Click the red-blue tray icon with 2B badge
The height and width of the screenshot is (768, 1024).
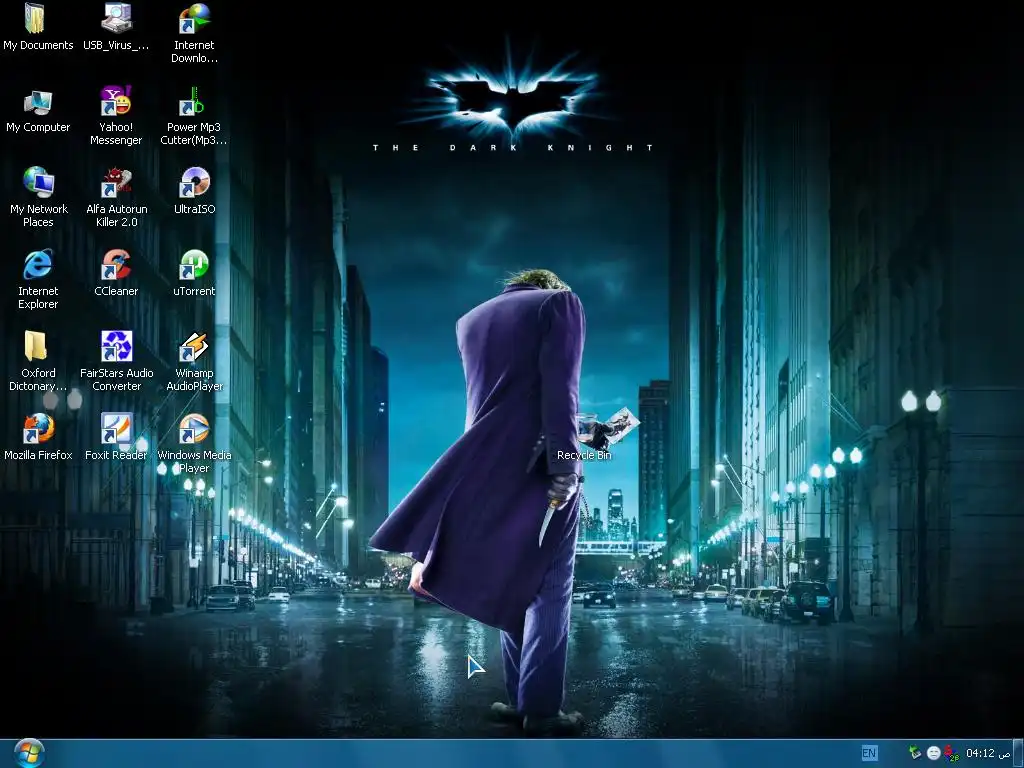pyautogui.click(x=952, y=754)
